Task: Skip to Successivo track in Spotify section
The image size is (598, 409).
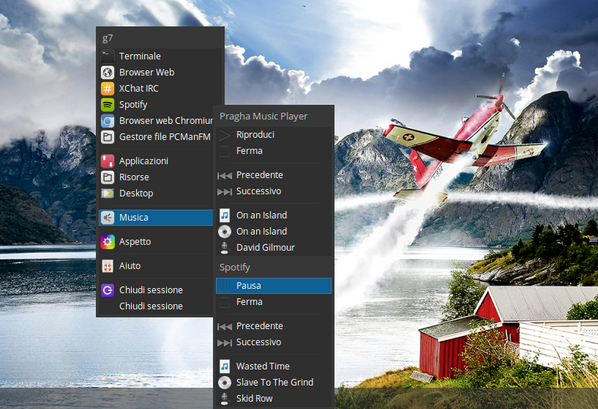Action: (x=274, y=342)
